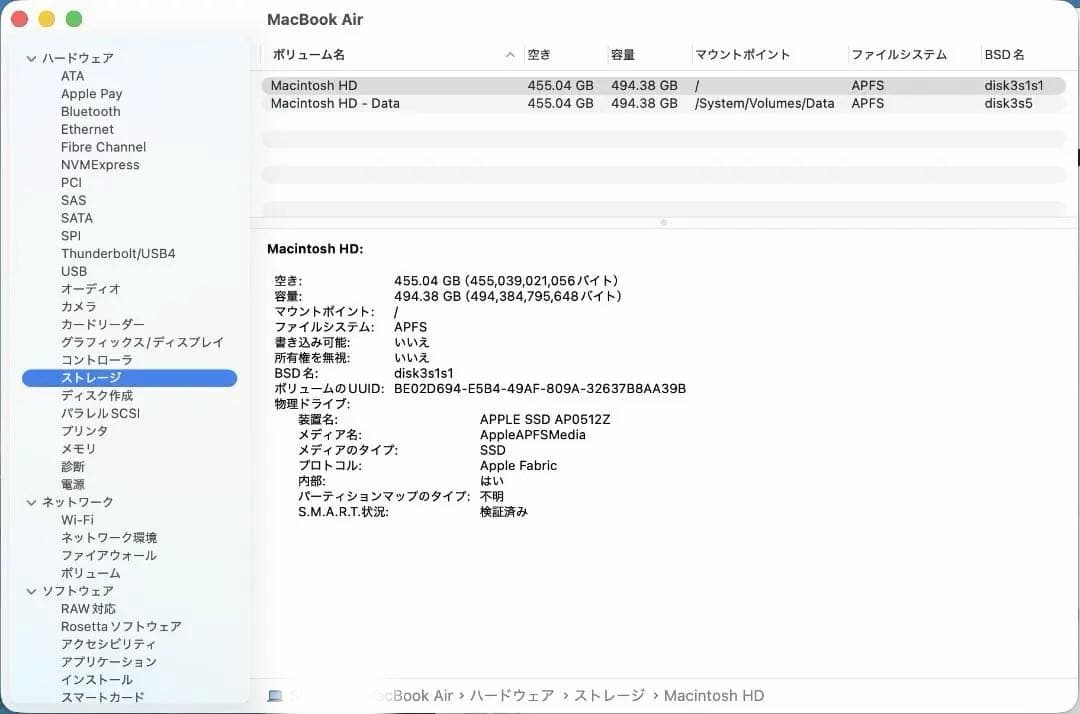Screen dimensions: 1080x714
Task: Collapse the ハードウェア section
Action: coord(32,58)
